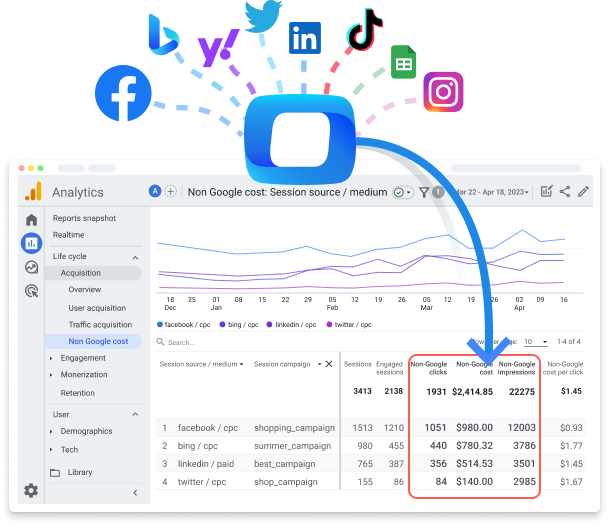Screen dimensions: 609x525
Task: Open the Library folder icon
Action: coord(55,473)
